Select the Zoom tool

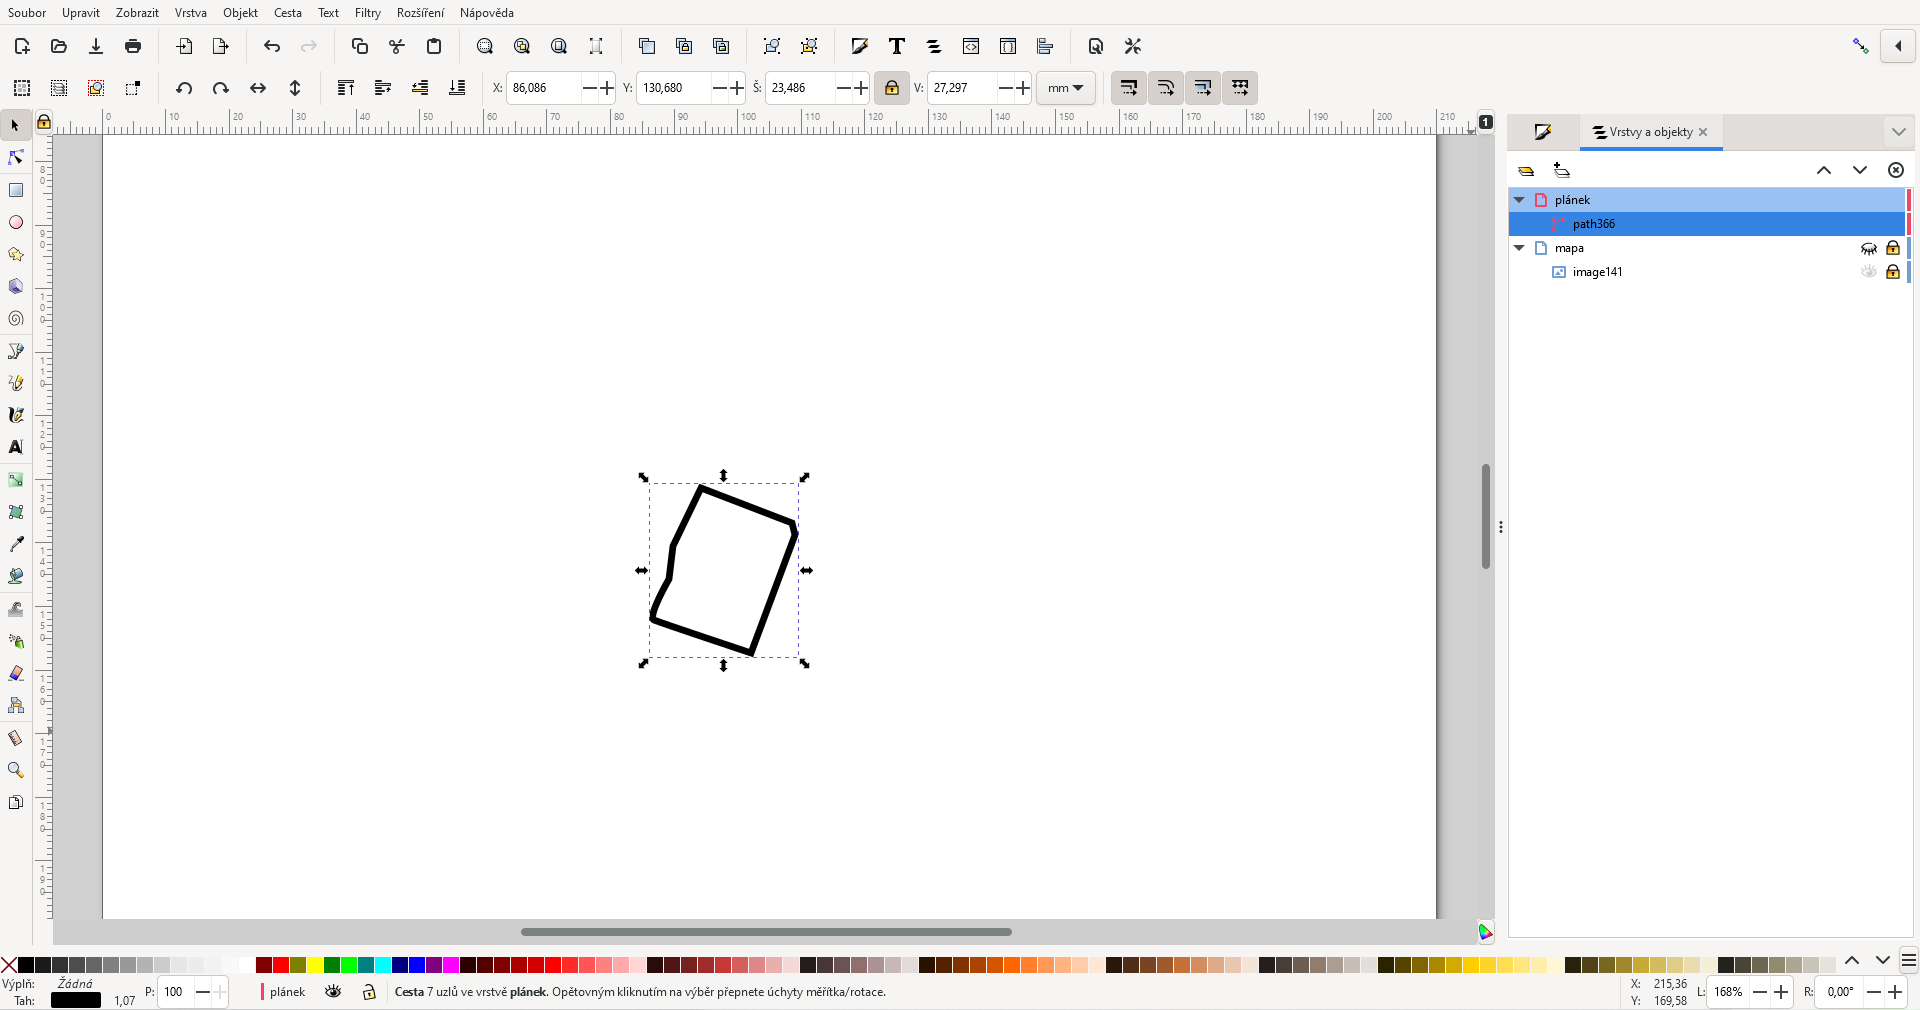point(16,771)
